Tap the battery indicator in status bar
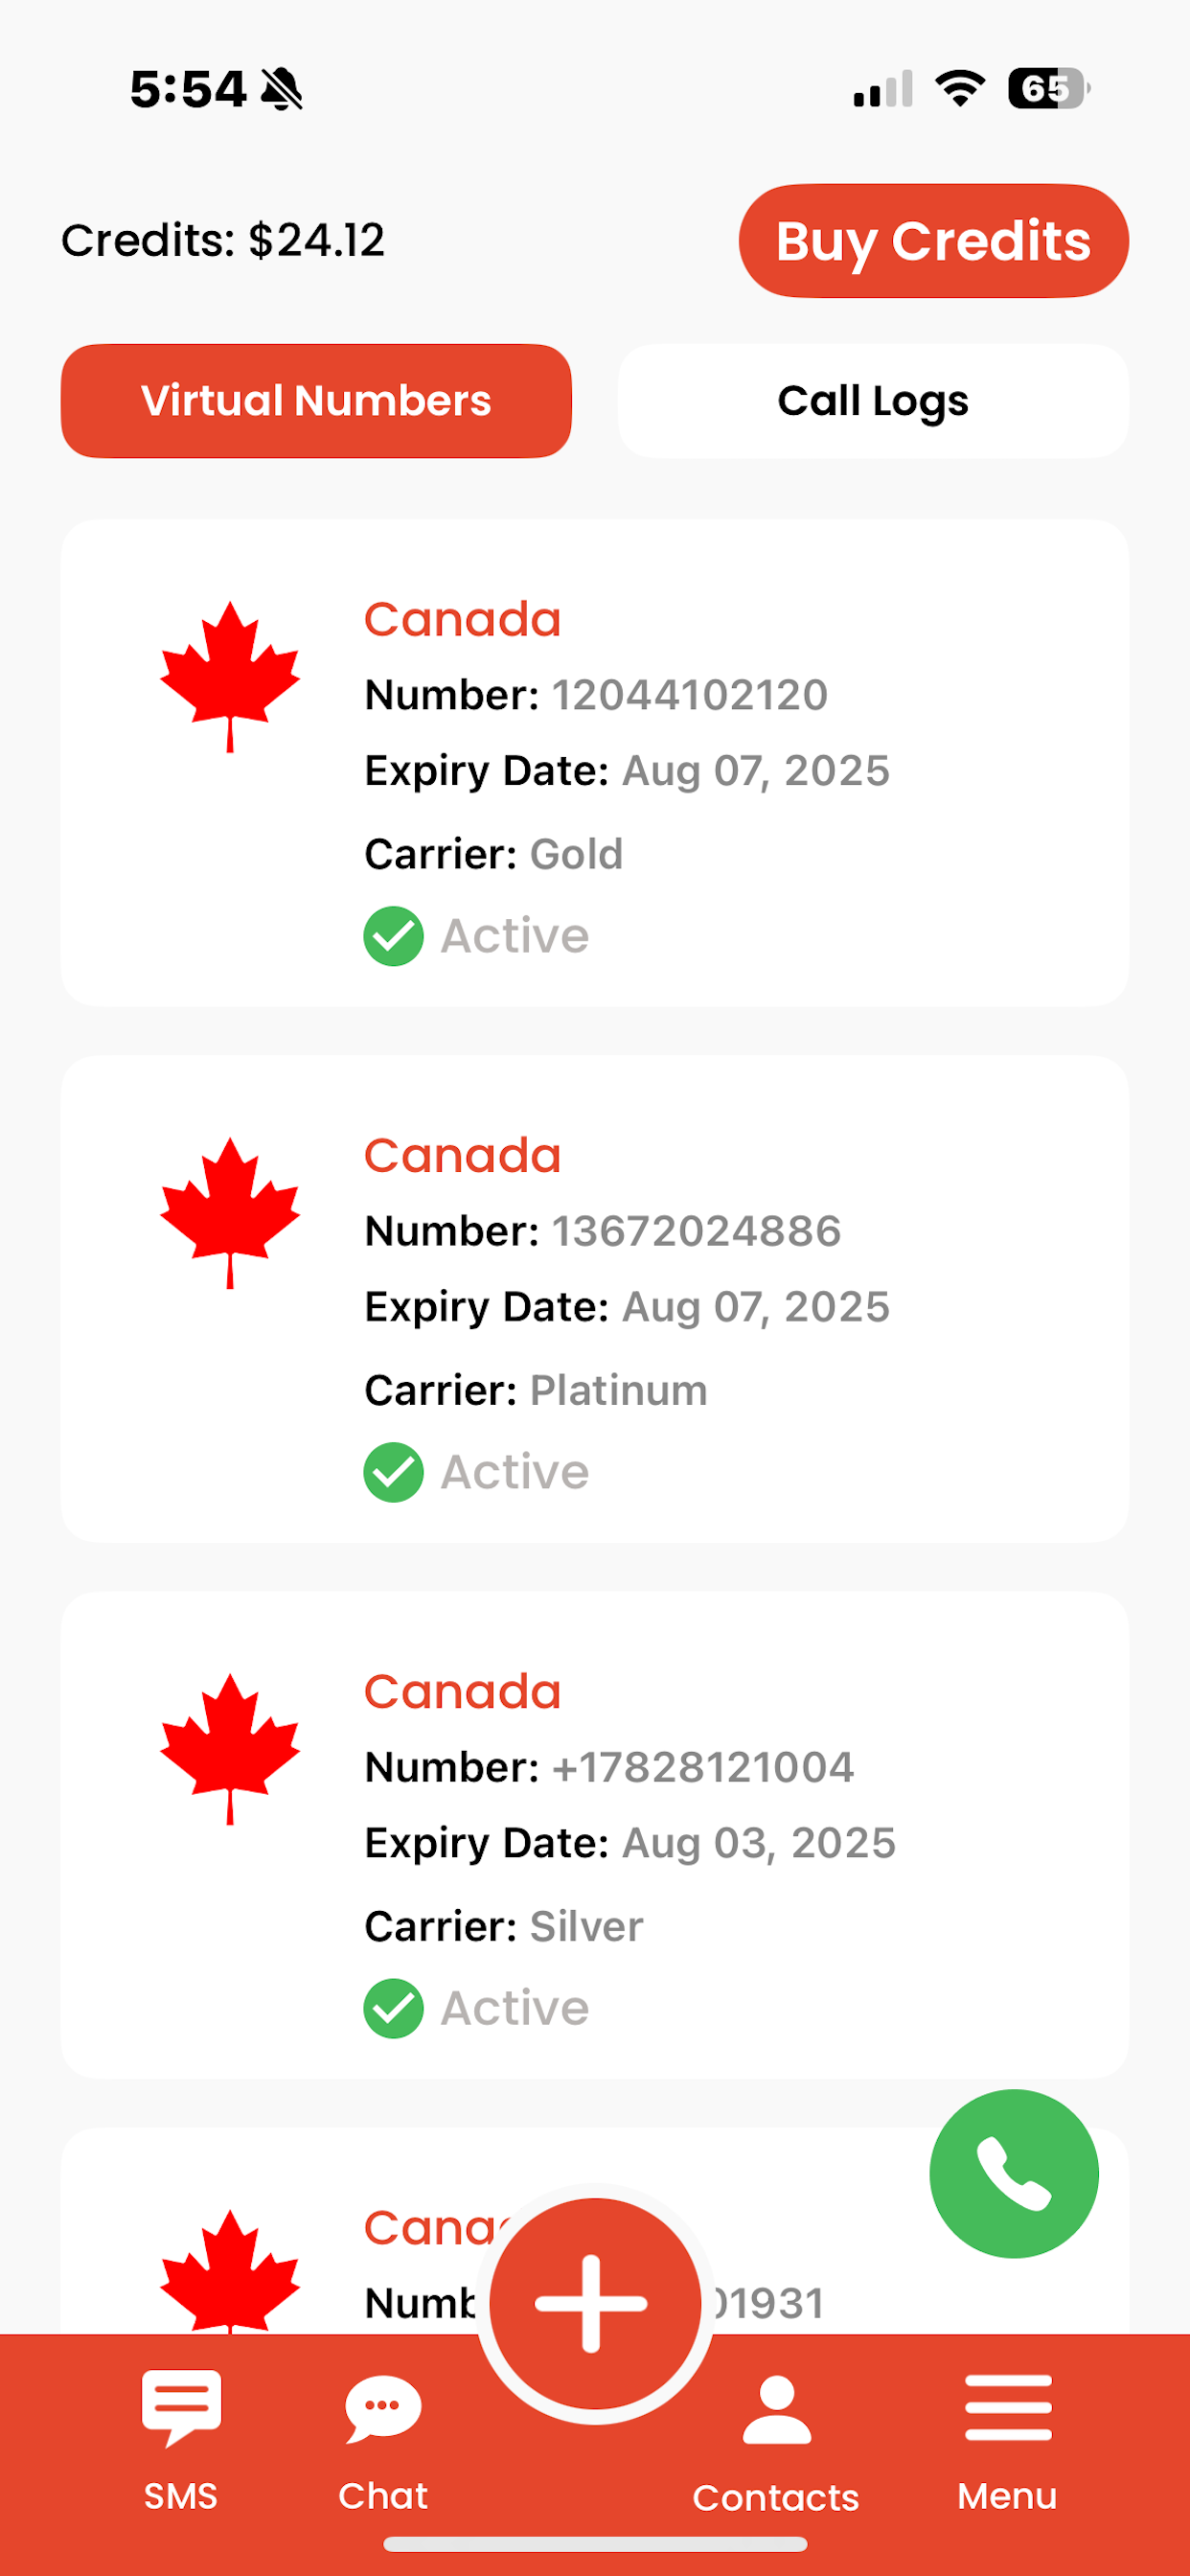Screen dimensions: 1190x2576 [1048, 89]
